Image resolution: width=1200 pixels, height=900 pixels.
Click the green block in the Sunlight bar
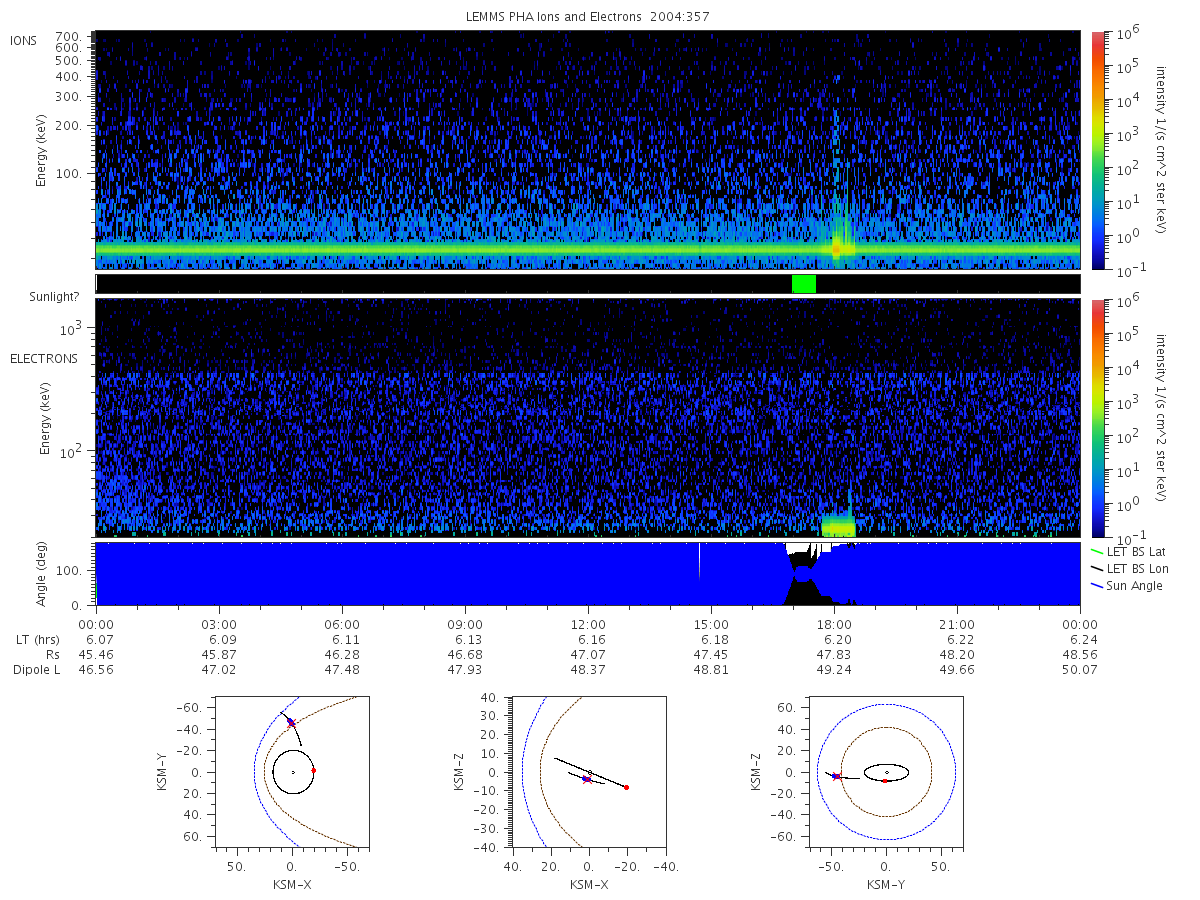click(804, 284)
